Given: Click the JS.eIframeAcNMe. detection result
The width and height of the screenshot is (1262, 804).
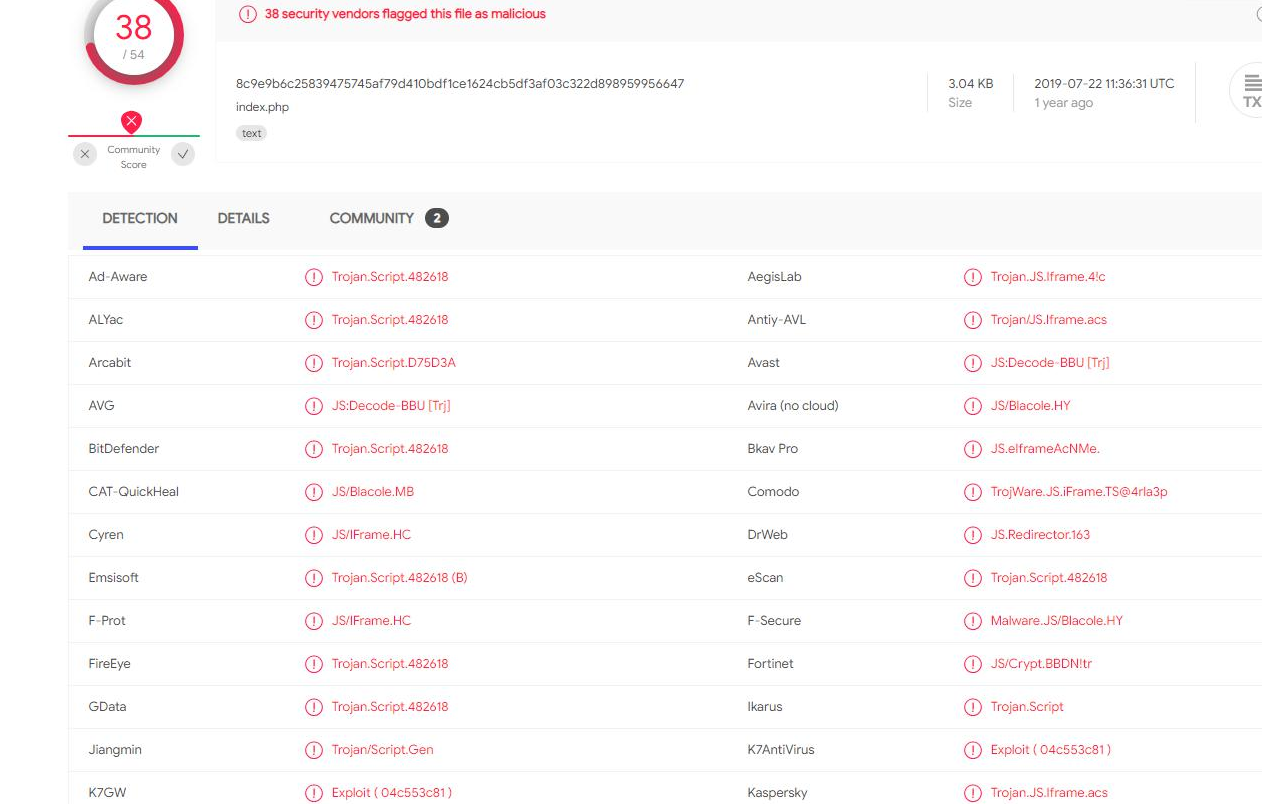Looking at the screenshot, I should 1045,449.
